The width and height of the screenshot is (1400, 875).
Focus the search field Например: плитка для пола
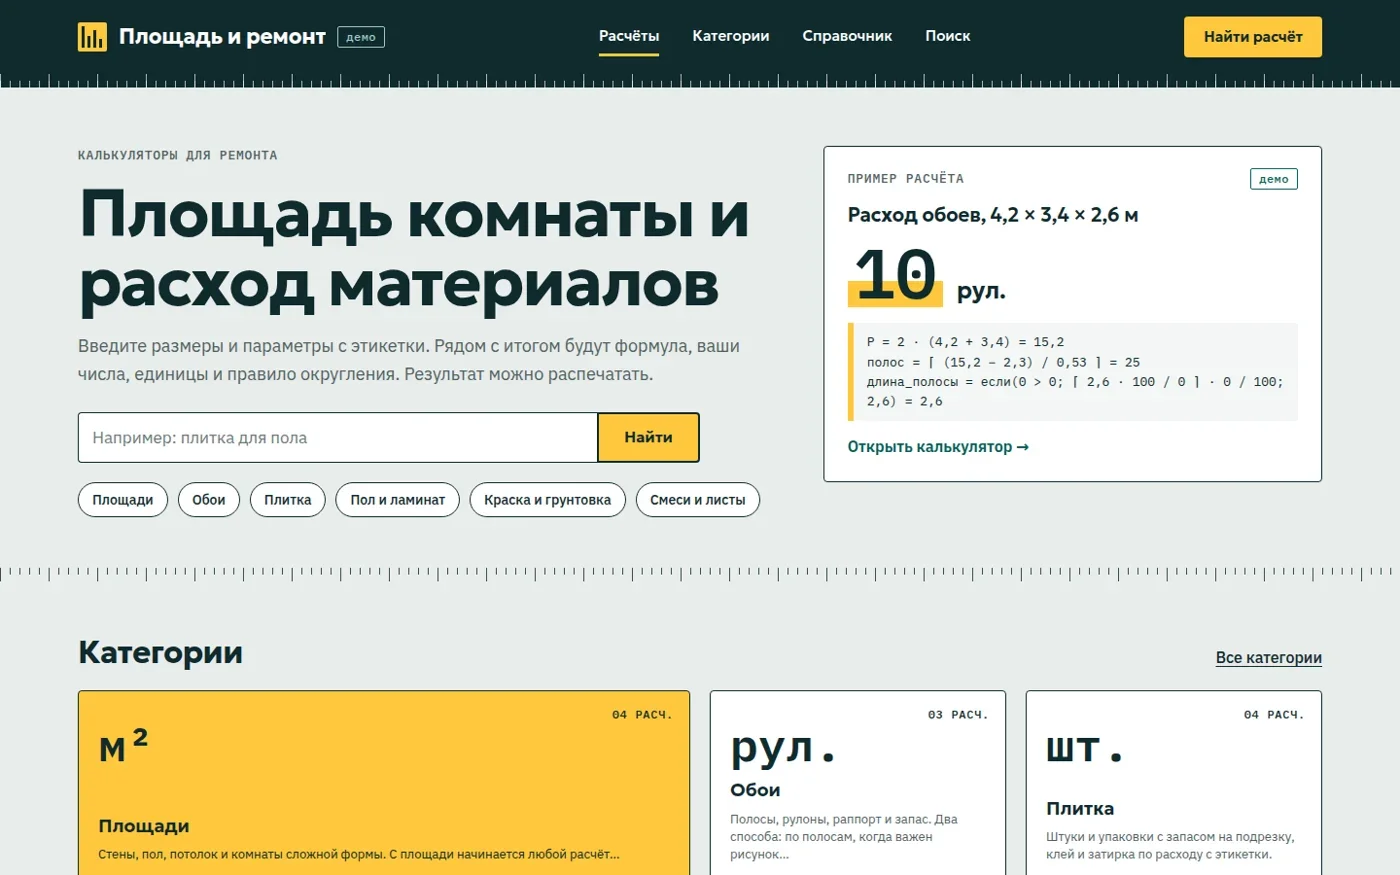pyautogui.click(x=338, y=437)
